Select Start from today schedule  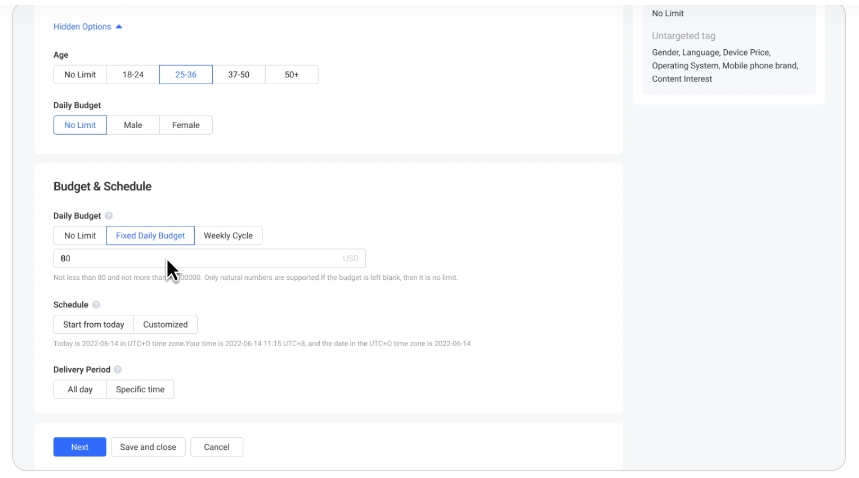(94, 325)
